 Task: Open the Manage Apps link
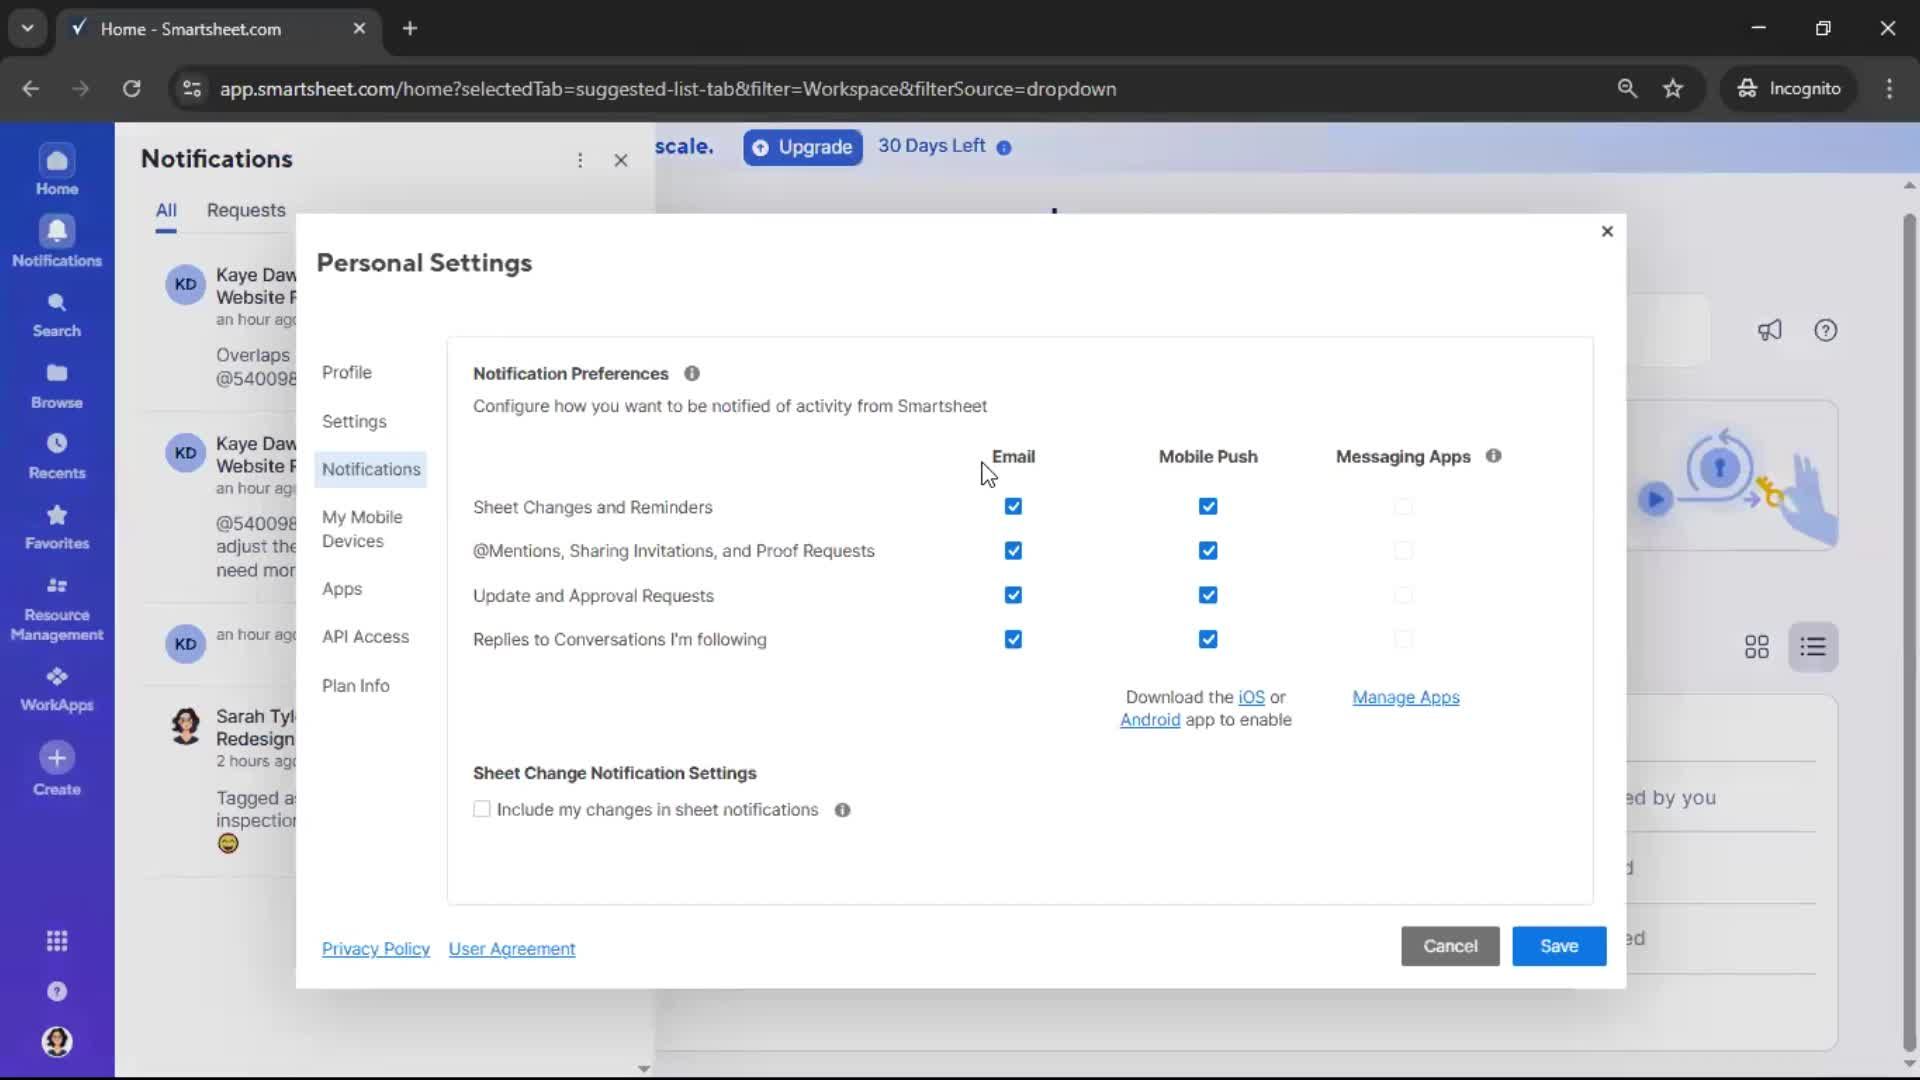point(1405,697)
